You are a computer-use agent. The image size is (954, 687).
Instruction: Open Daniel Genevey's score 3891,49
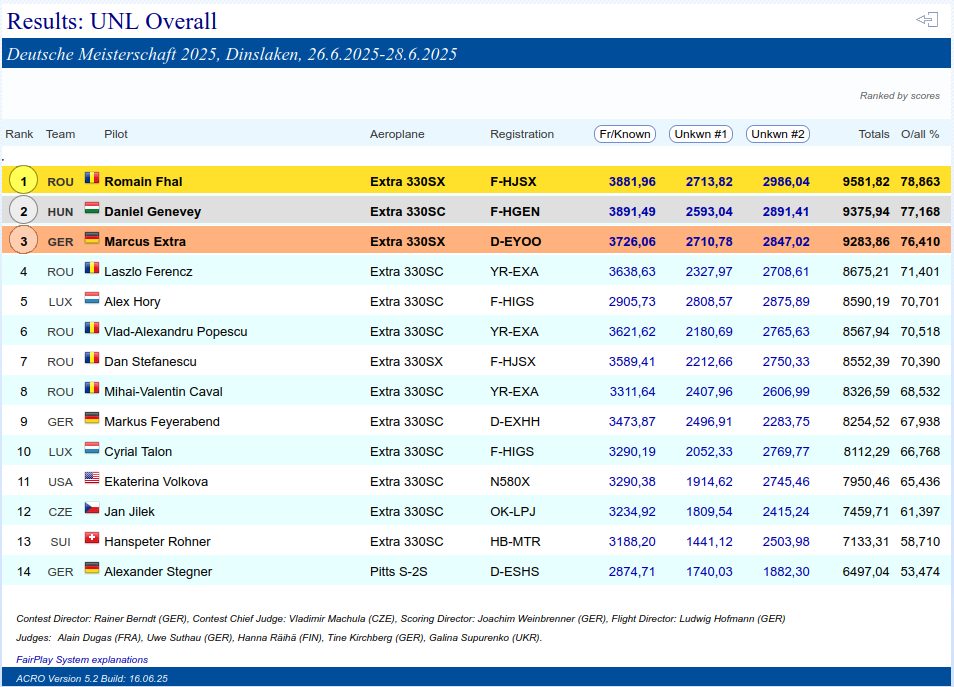[x=632, y=212]
